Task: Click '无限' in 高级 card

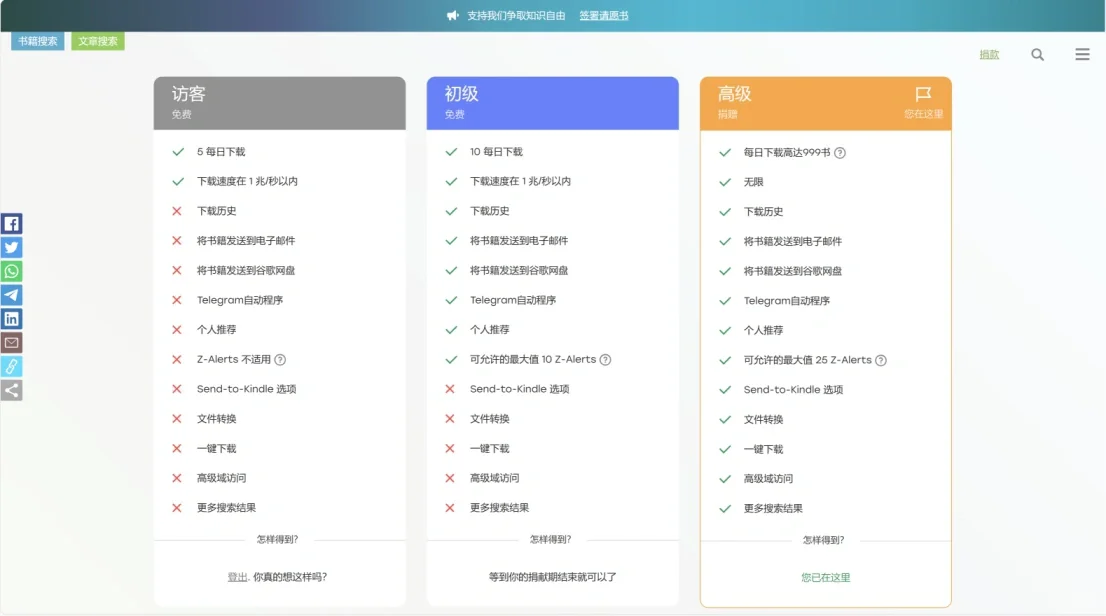Action: coord(753,182)
